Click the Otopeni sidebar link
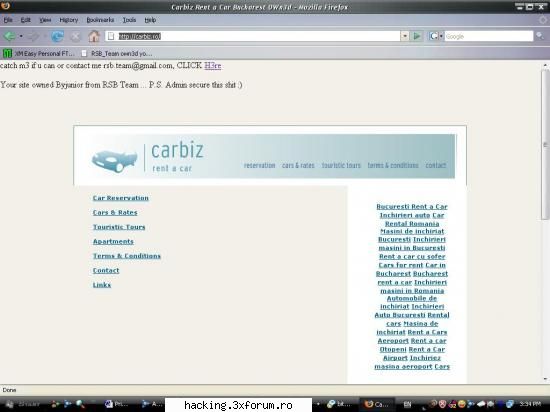The height and width of the screenshot is (412, 550). (x=393, y=350)
